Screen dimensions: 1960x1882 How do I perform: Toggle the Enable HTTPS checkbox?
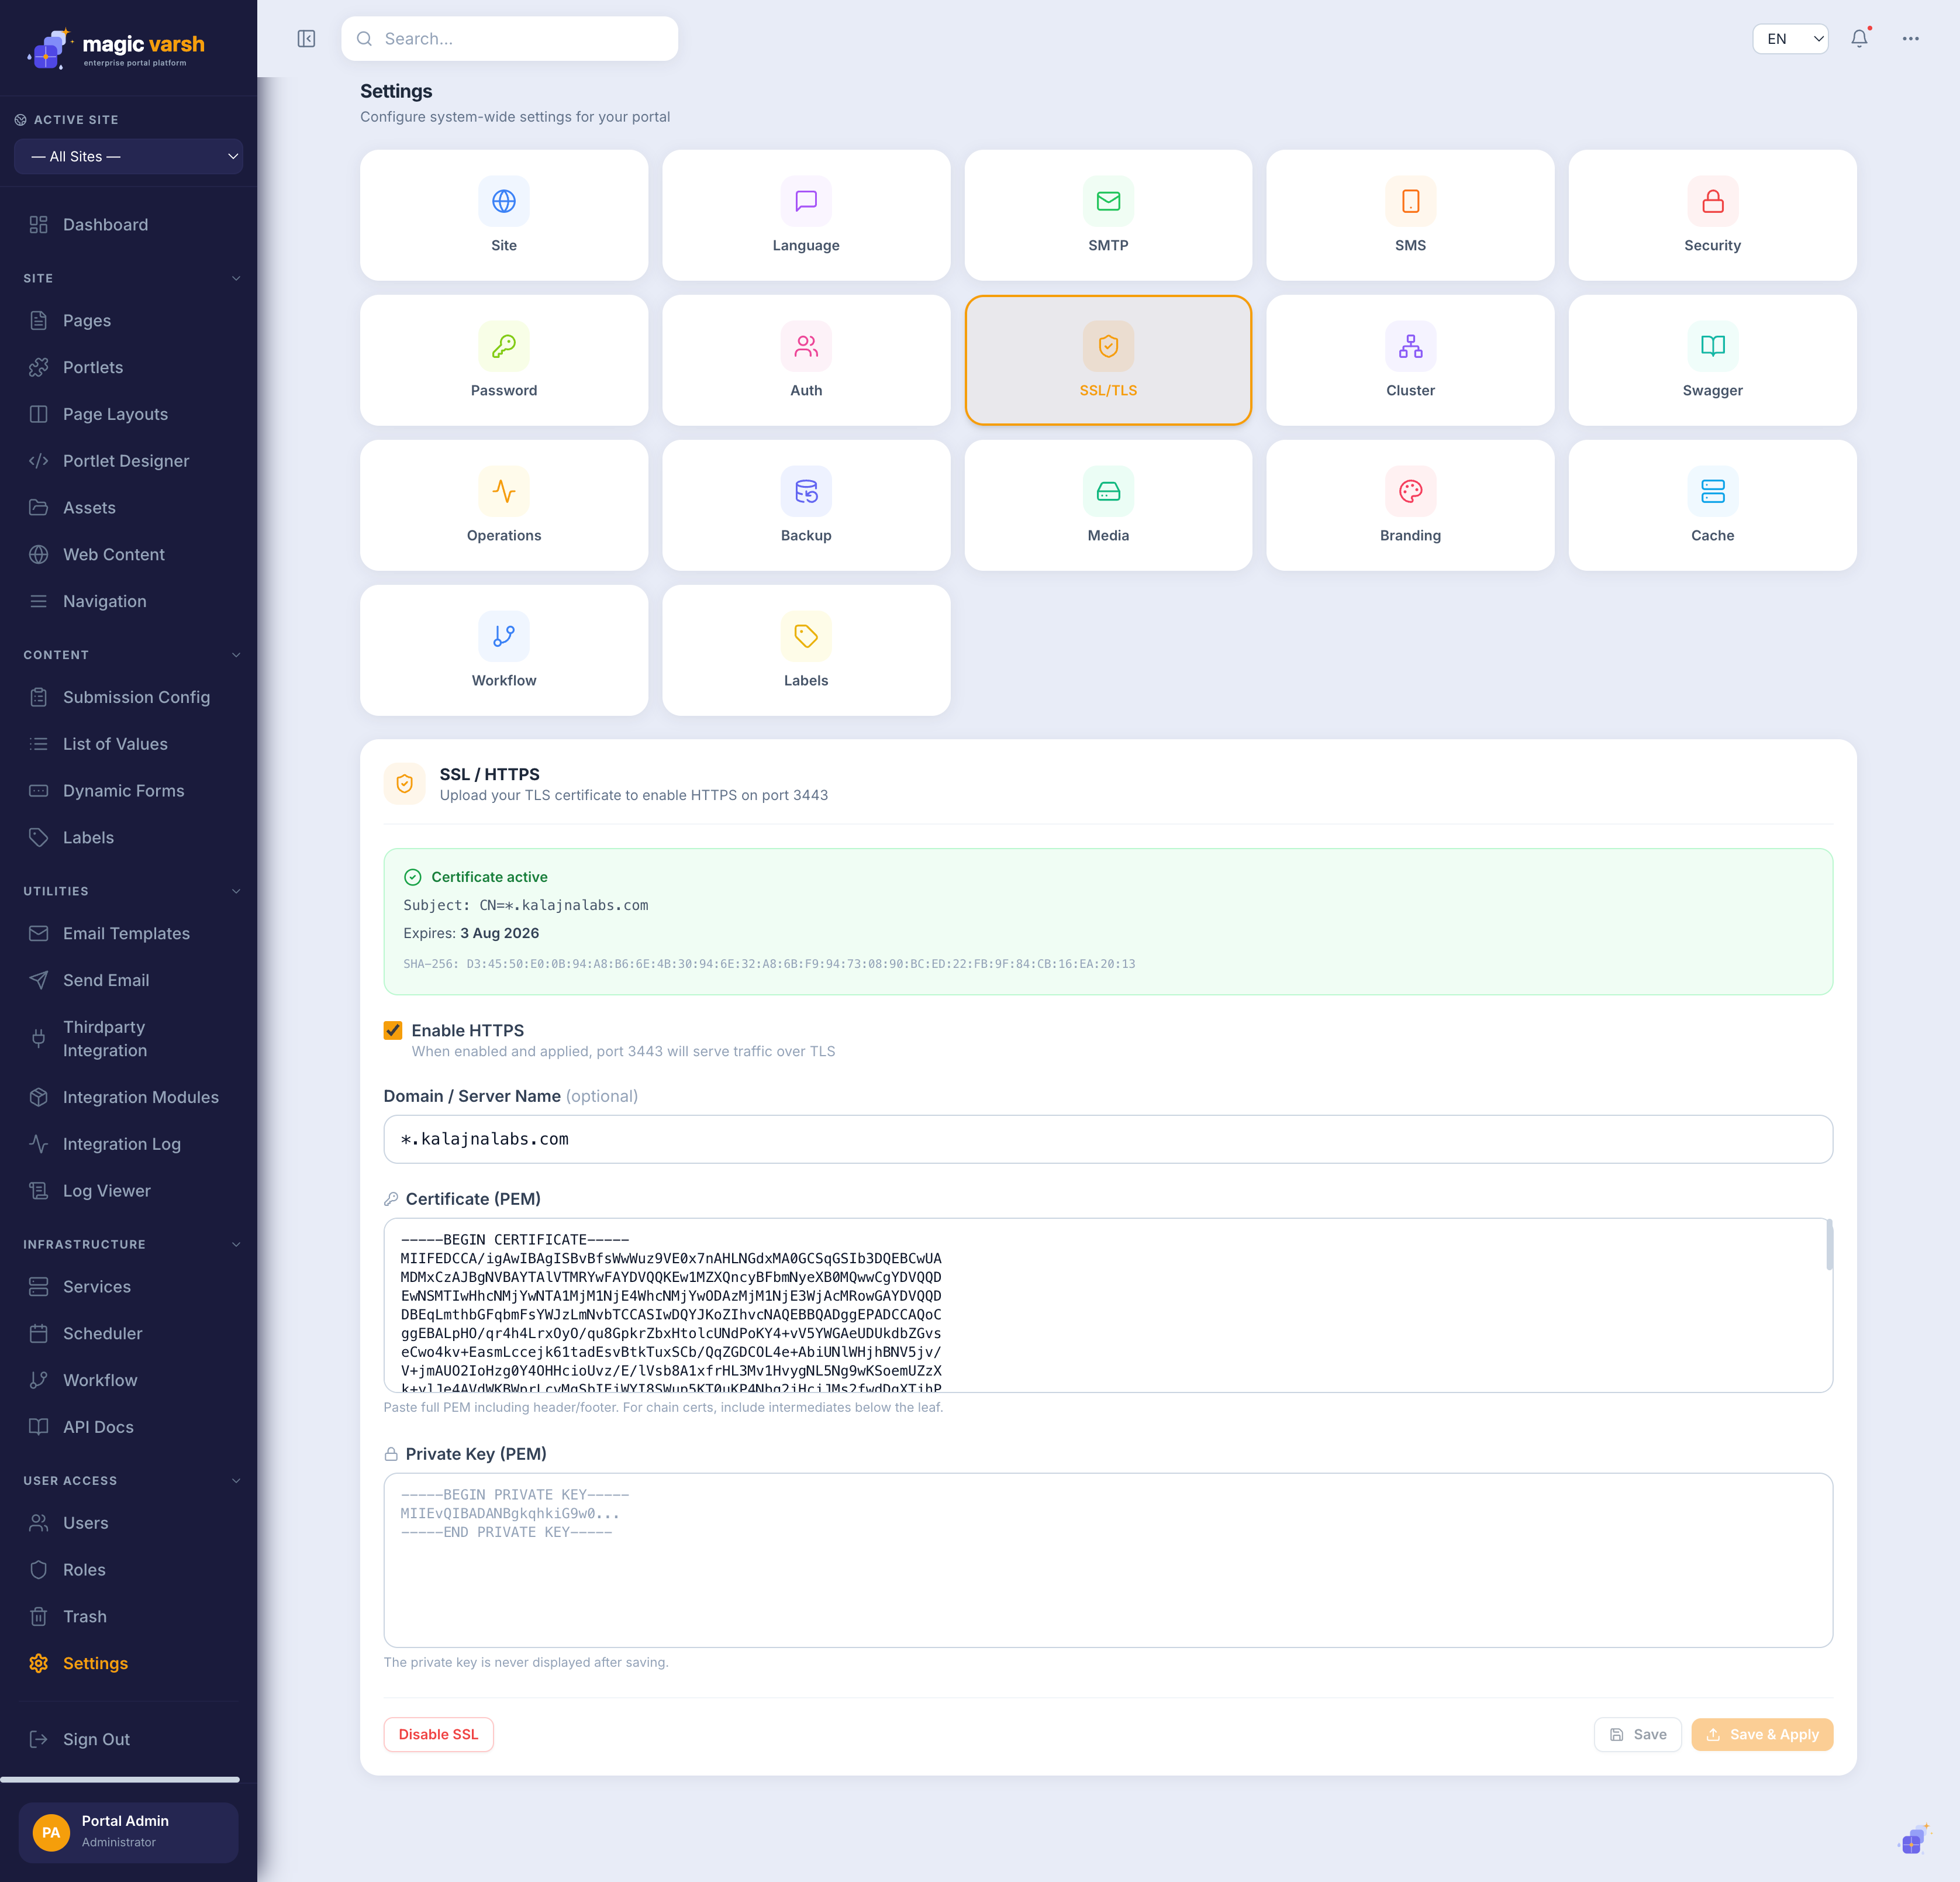(393, 1030)
